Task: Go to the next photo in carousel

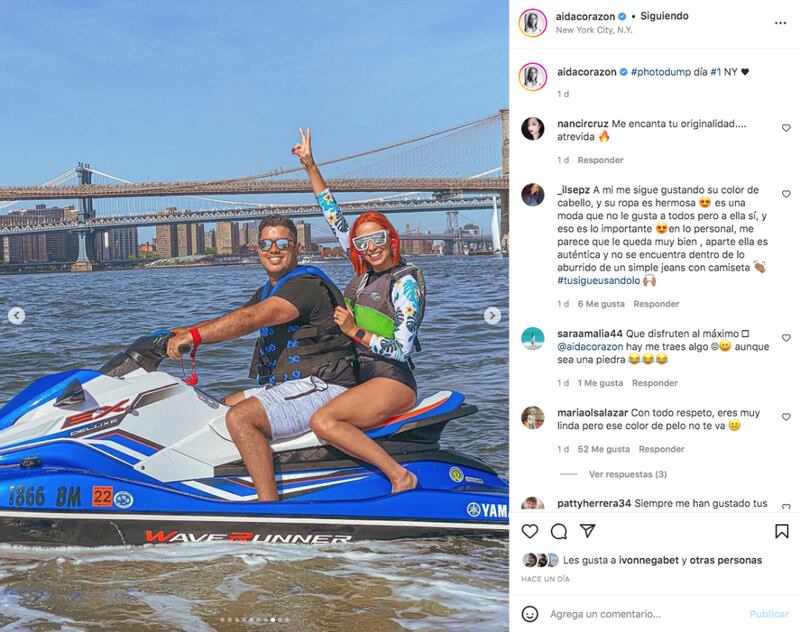Action: (x=492, y=316)
